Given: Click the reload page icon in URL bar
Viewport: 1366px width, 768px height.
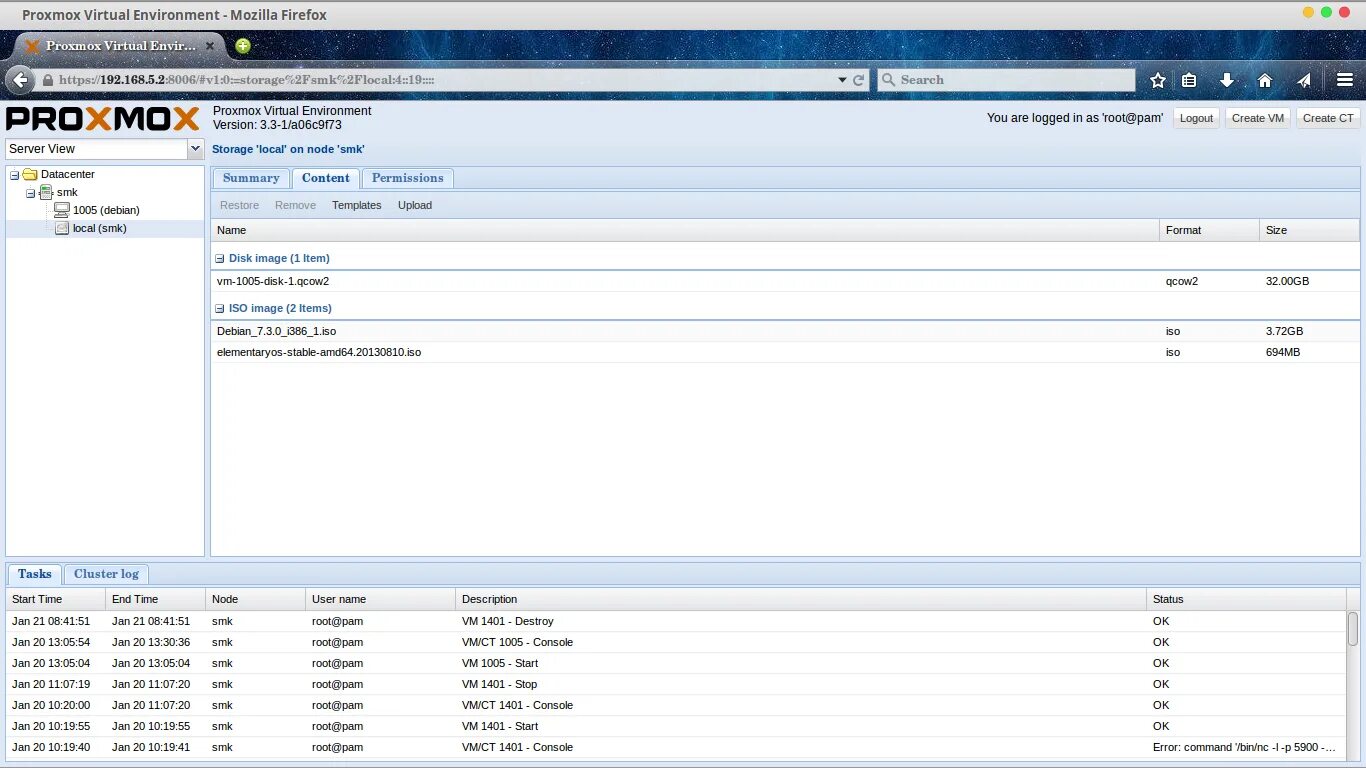Looking at the screenshot, I should coord(858,80).
